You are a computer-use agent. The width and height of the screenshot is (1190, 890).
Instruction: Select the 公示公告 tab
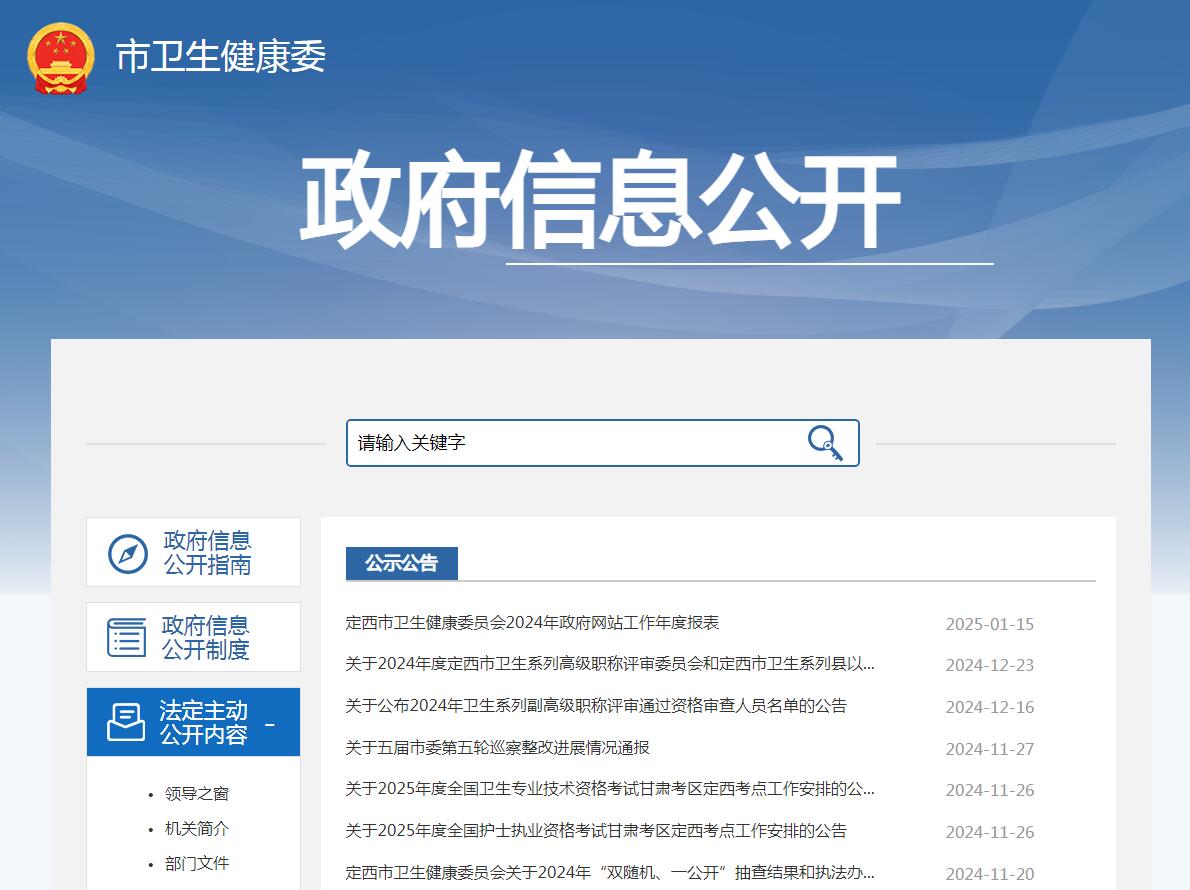click(401, 563)
